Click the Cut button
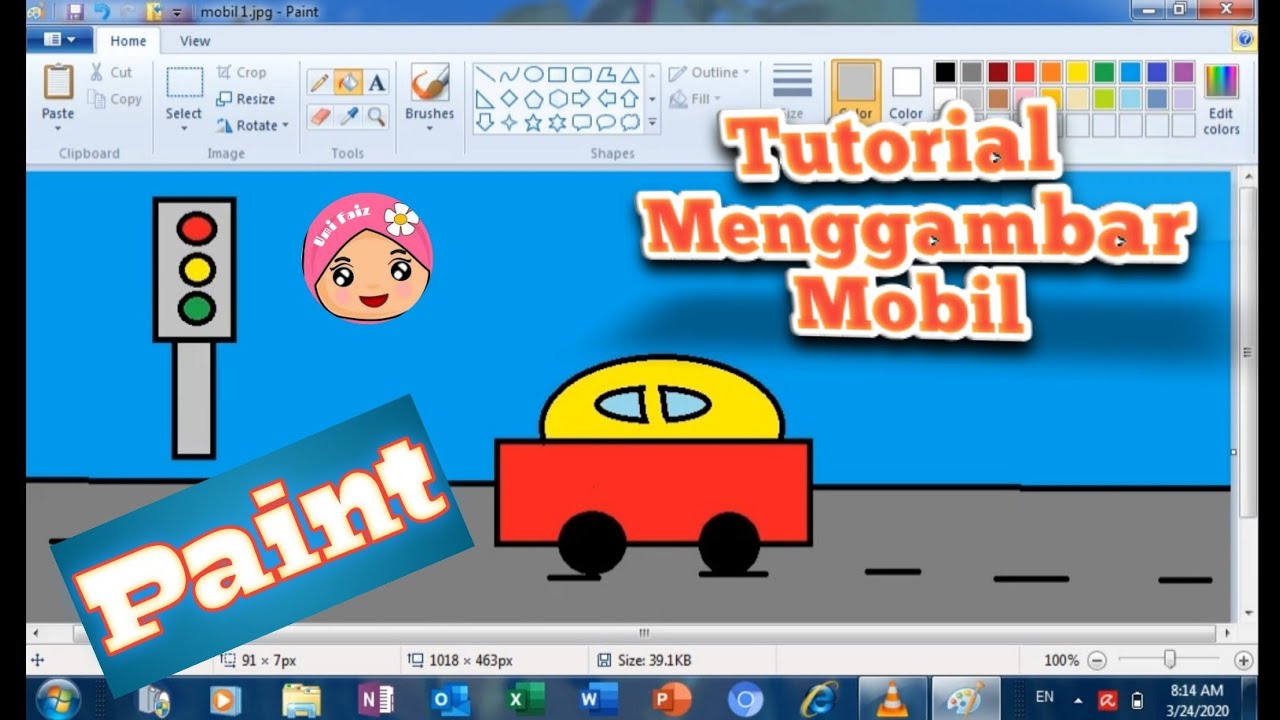Screen dimensions: 1280x720 pyautogui.click(x=111, y=72)
